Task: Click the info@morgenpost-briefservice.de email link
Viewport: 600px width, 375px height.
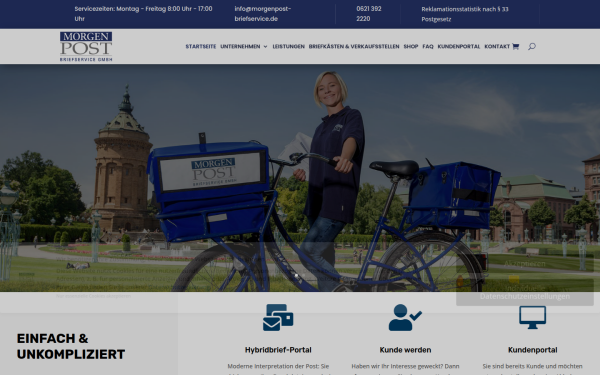Action: coord(263,14)
